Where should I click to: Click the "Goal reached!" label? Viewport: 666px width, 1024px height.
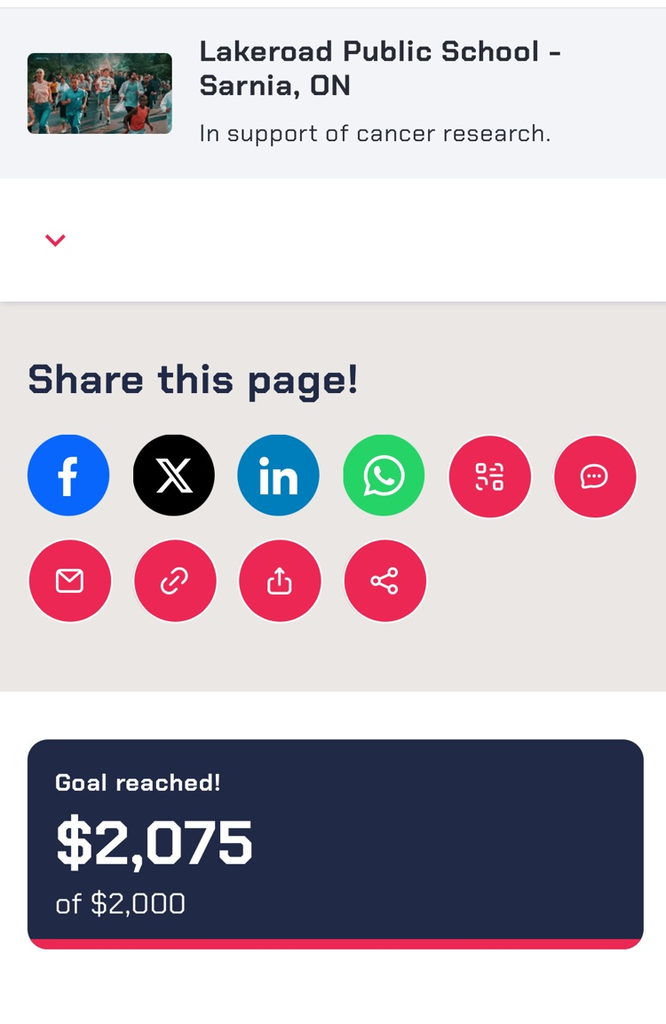138,782
